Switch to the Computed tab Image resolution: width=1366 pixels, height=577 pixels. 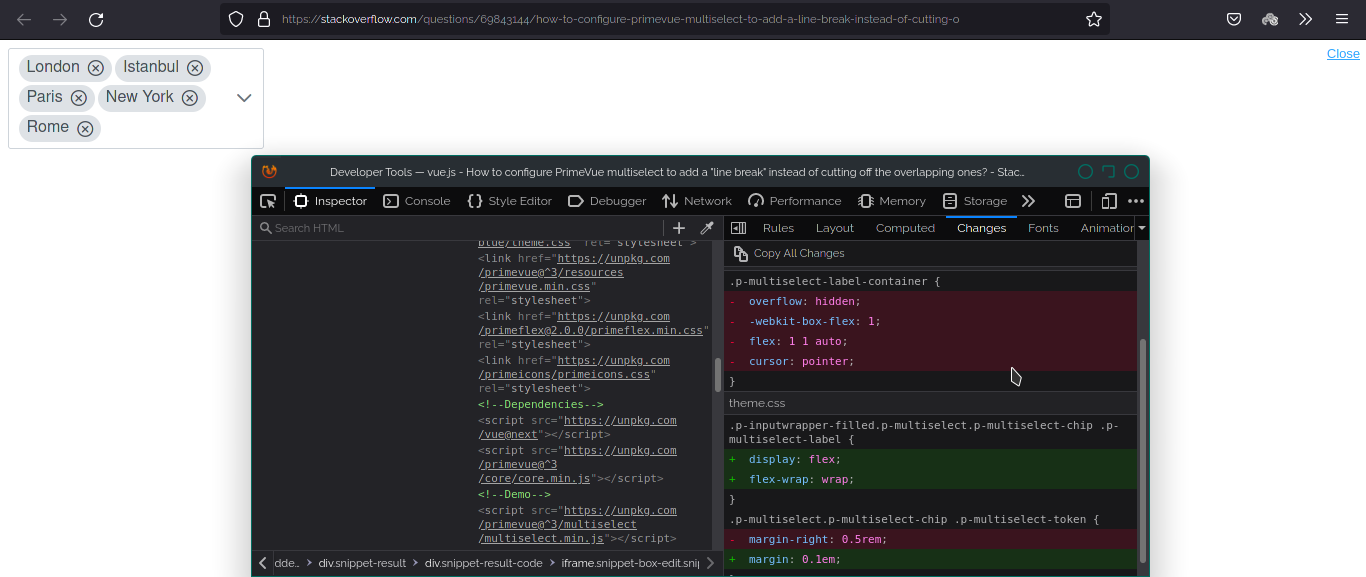(x=905, y=228)
